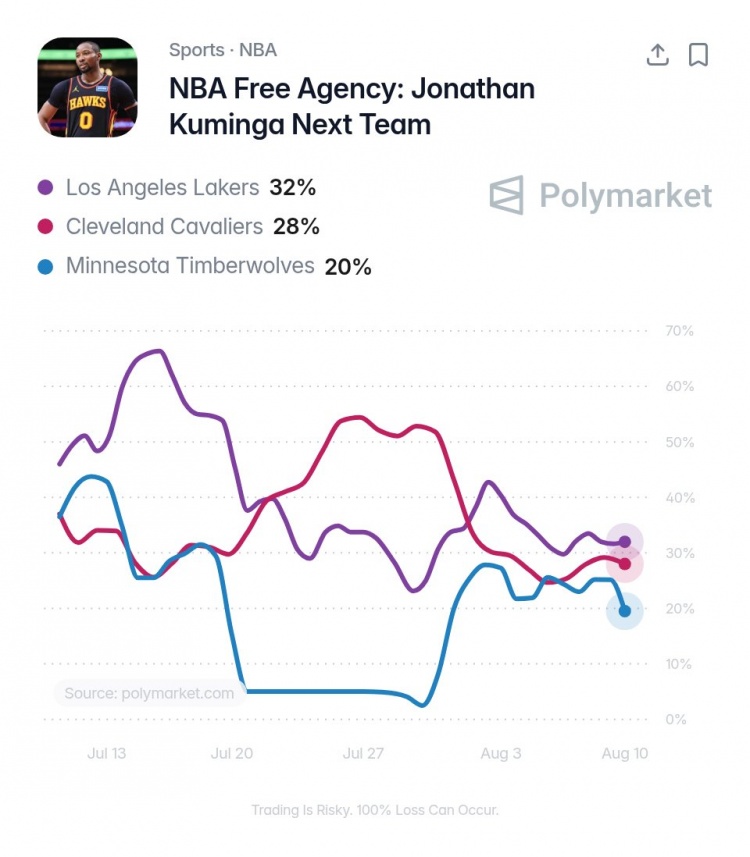Click the Polymarket wordmark text
750x857 pixels.
626,196
